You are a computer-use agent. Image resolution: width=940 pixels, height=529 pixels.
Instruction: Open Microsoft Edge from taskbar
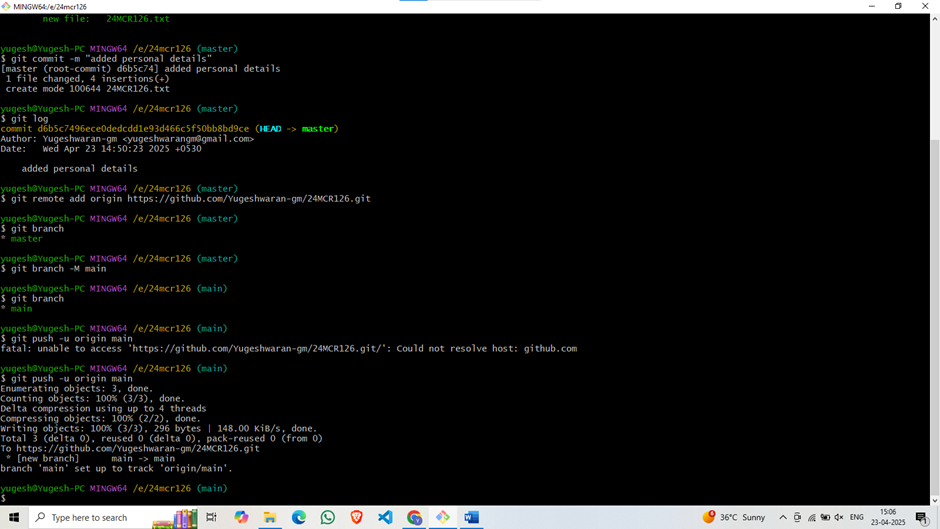coord(299,517)
